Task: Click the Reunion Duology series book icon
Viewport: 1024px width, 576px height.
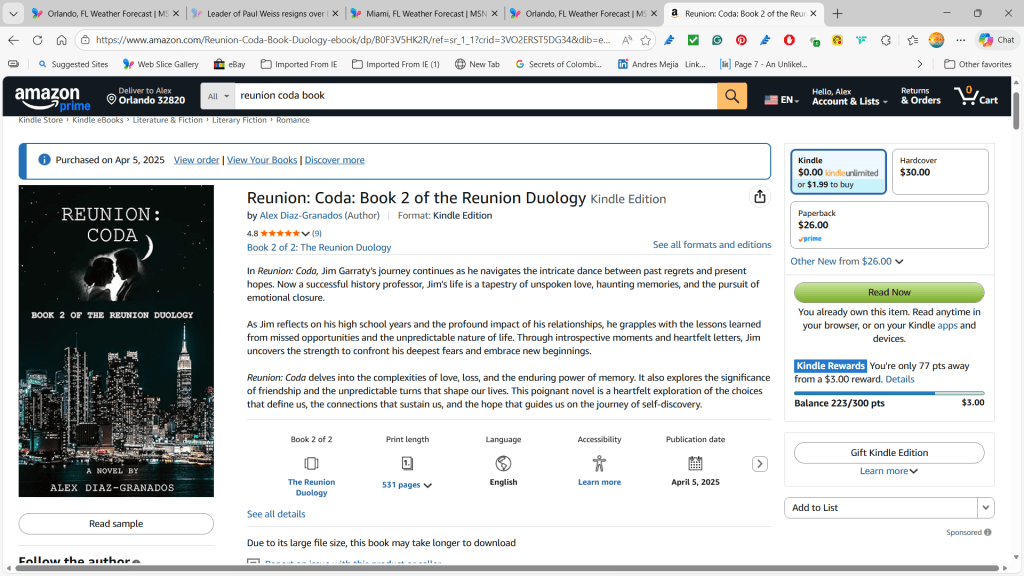Action: click(x=311, y=463)
